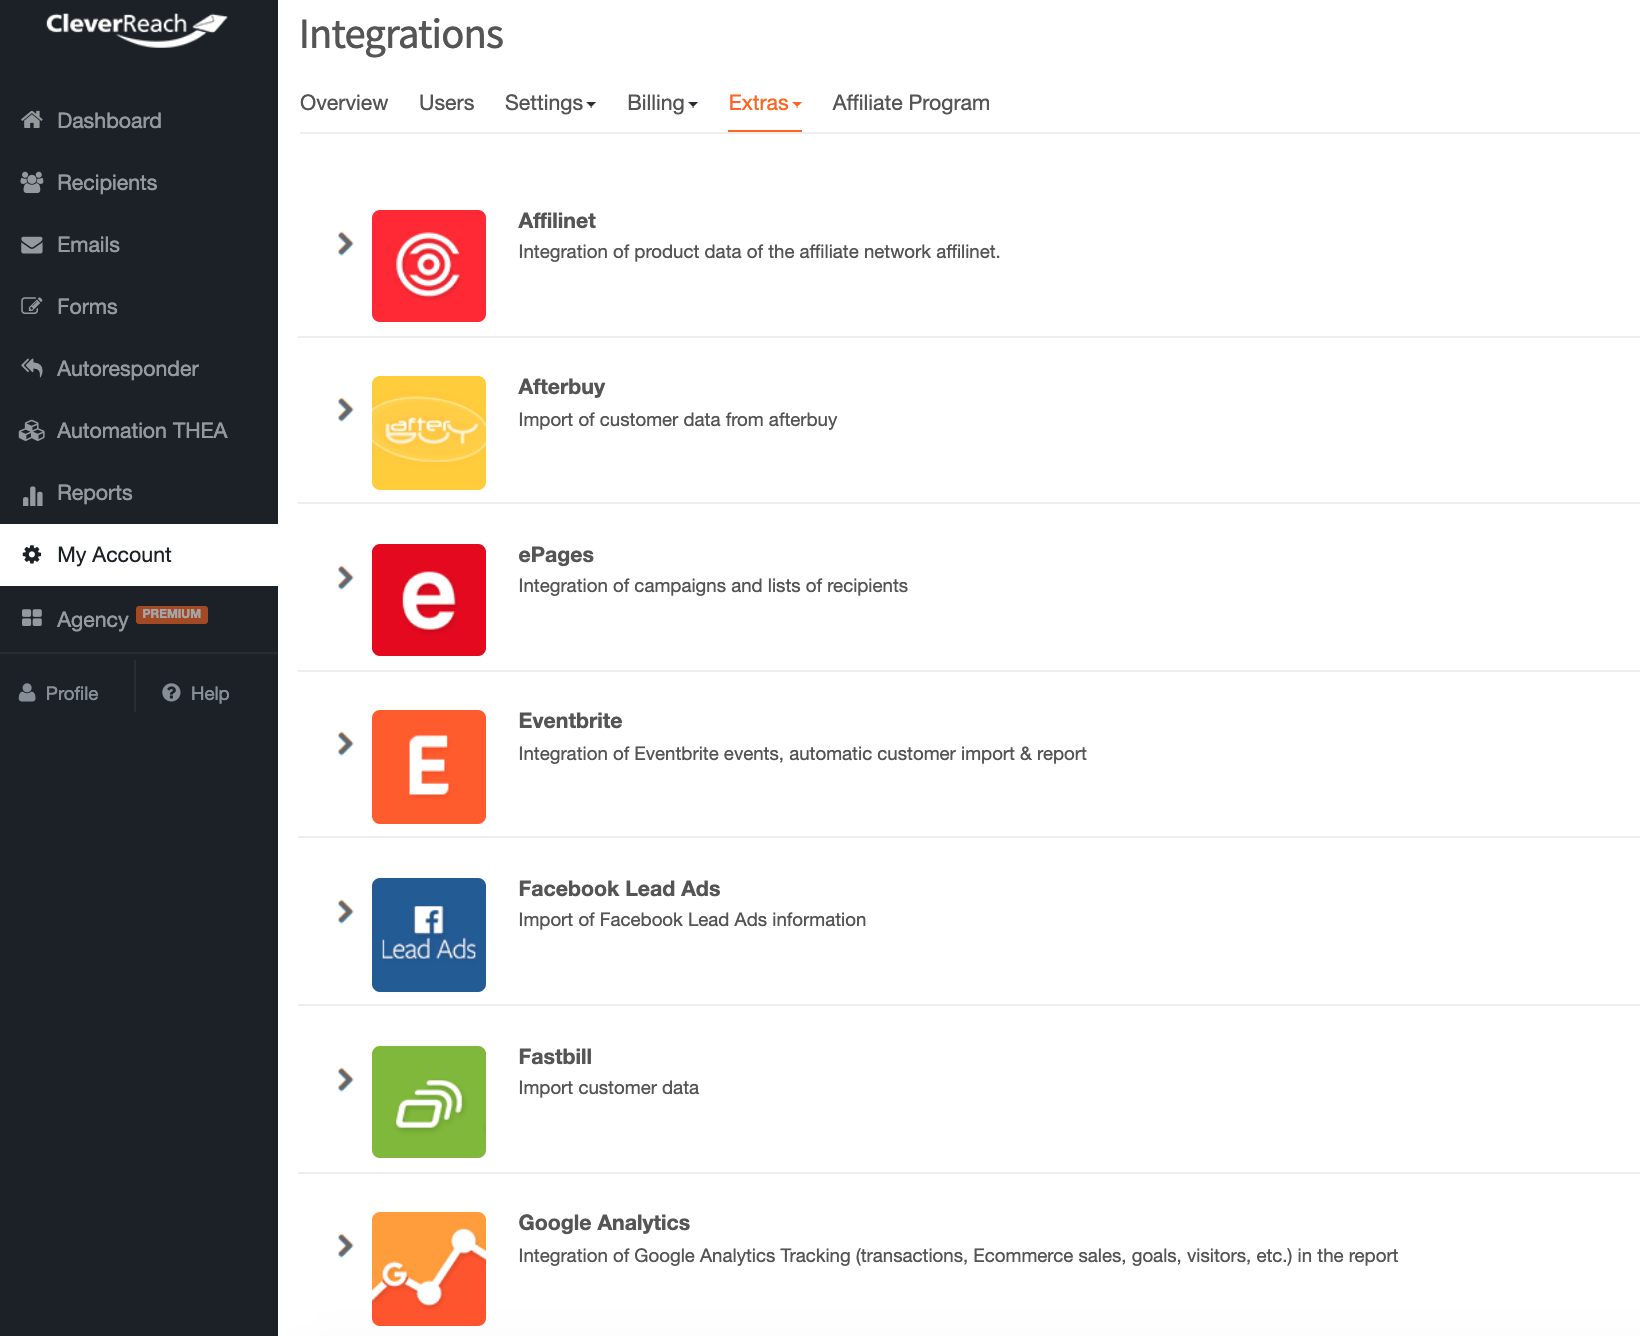Click the PREMIUM badge
The height and width of the screenshot is (1336, 1640).
click(172, 614)
